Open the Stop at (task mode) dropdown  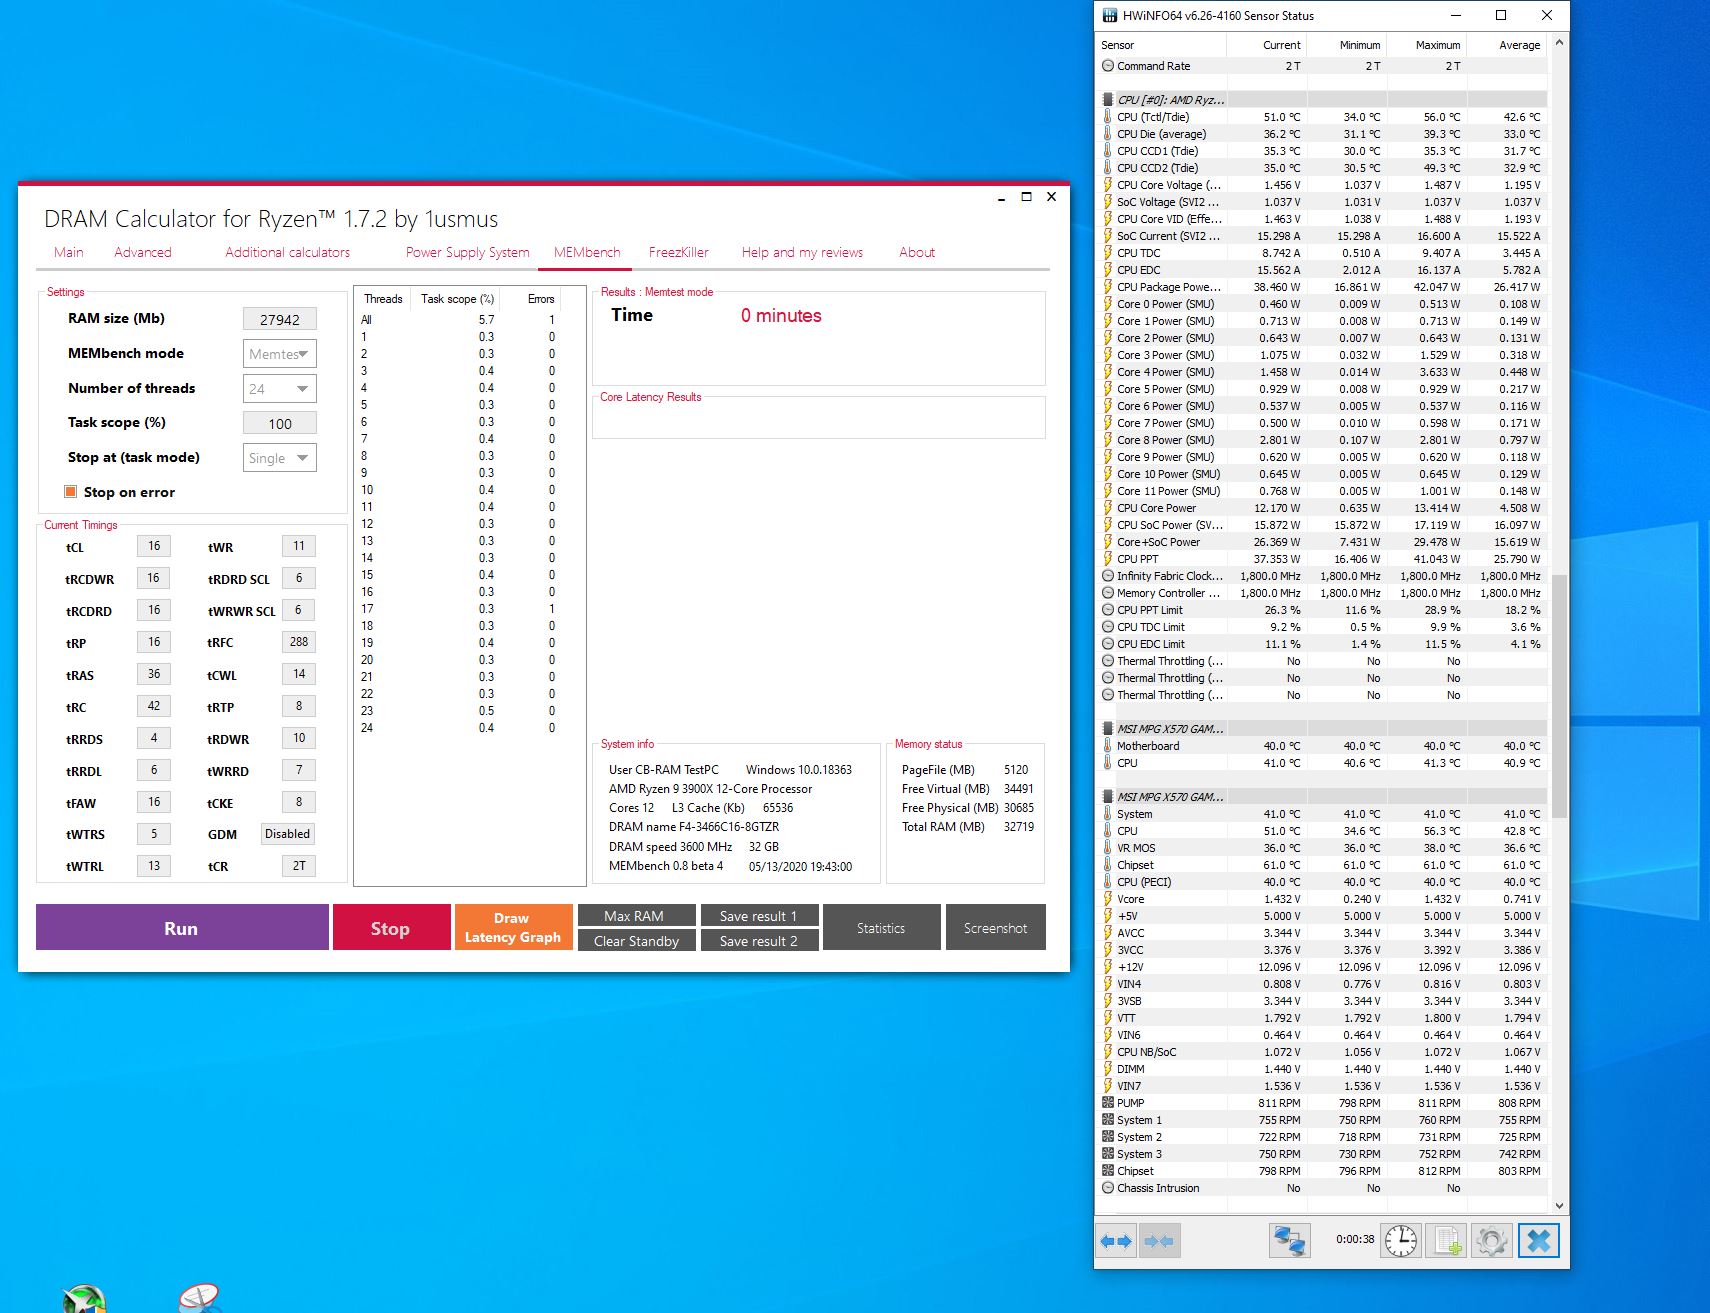pyautogui.click(x=280, y=458)
